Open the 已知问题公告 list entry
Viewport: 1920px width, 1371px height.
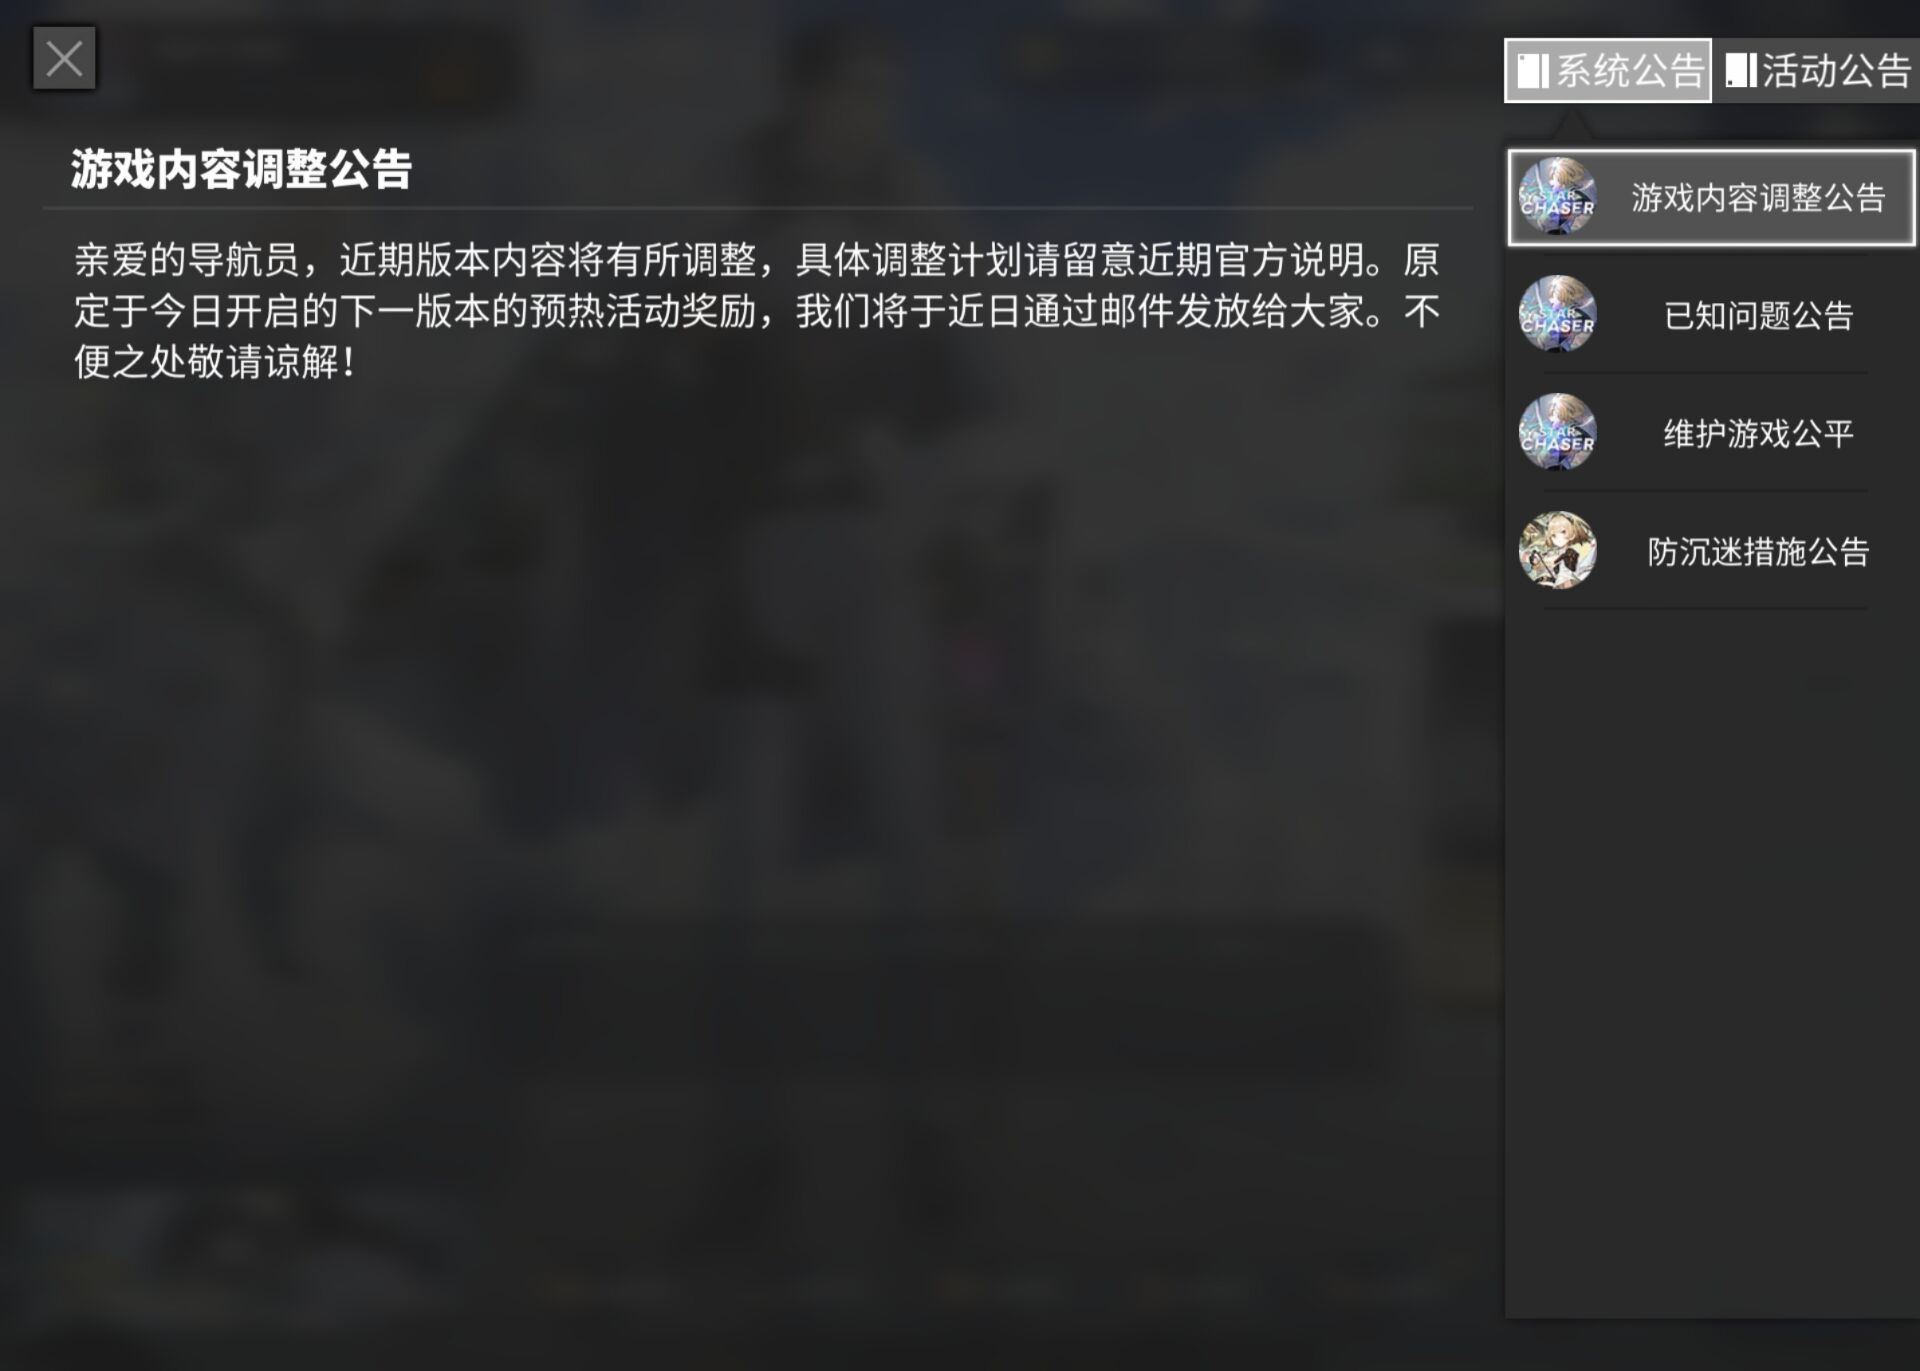click(1711, 315)
